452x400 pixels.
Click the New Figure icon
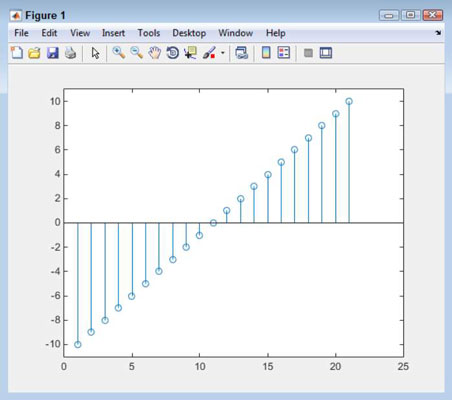[x=17, y=53]
